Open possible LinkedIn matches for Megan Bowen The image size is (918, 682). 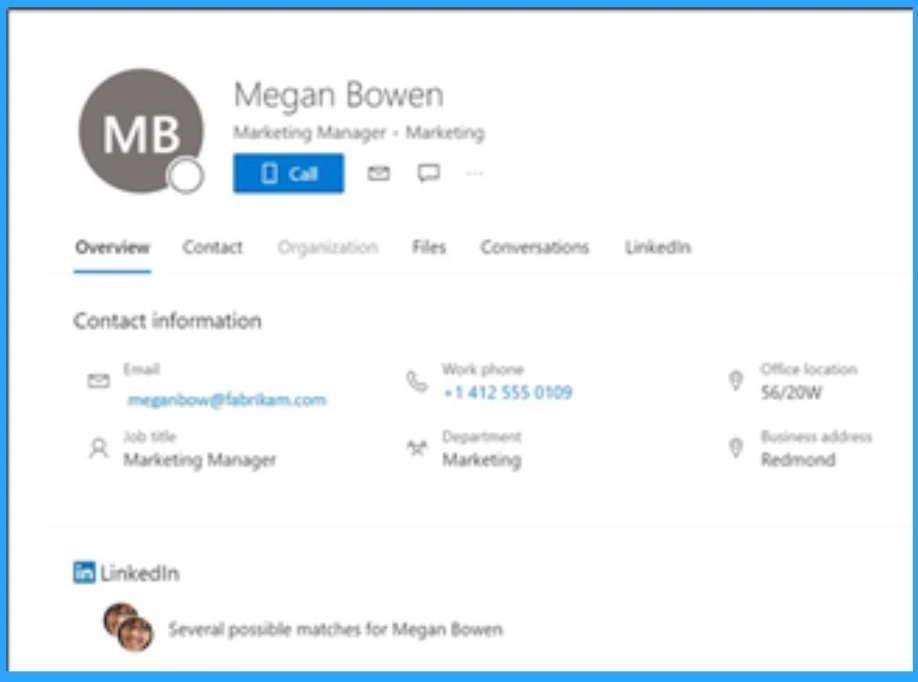pos(335,629)
